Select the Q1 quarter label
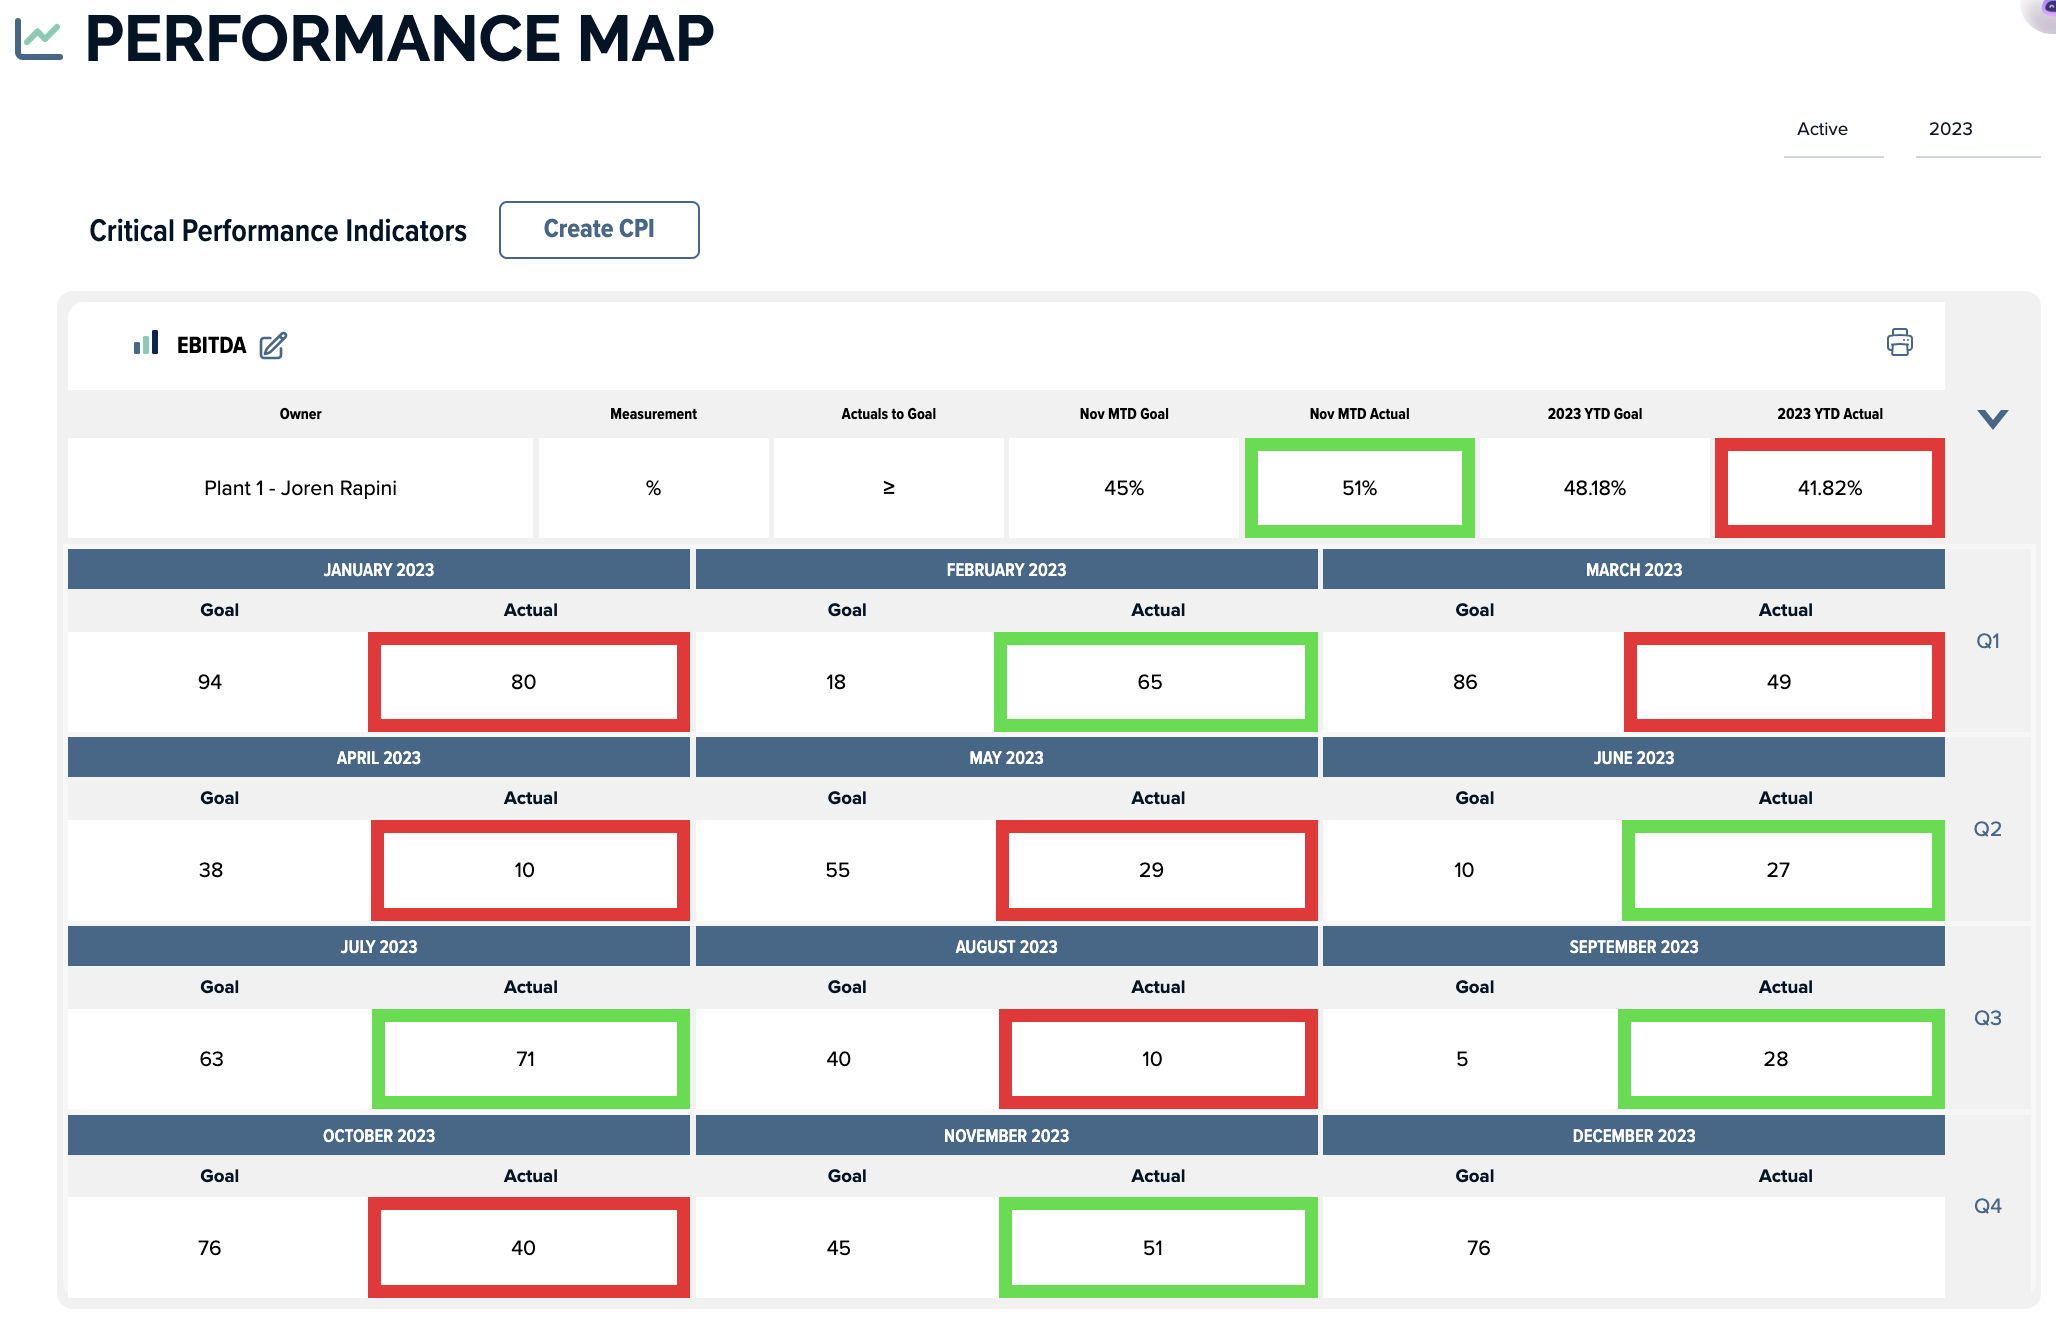Screen dimensions: 2056x1320 tap(1987, 641)
